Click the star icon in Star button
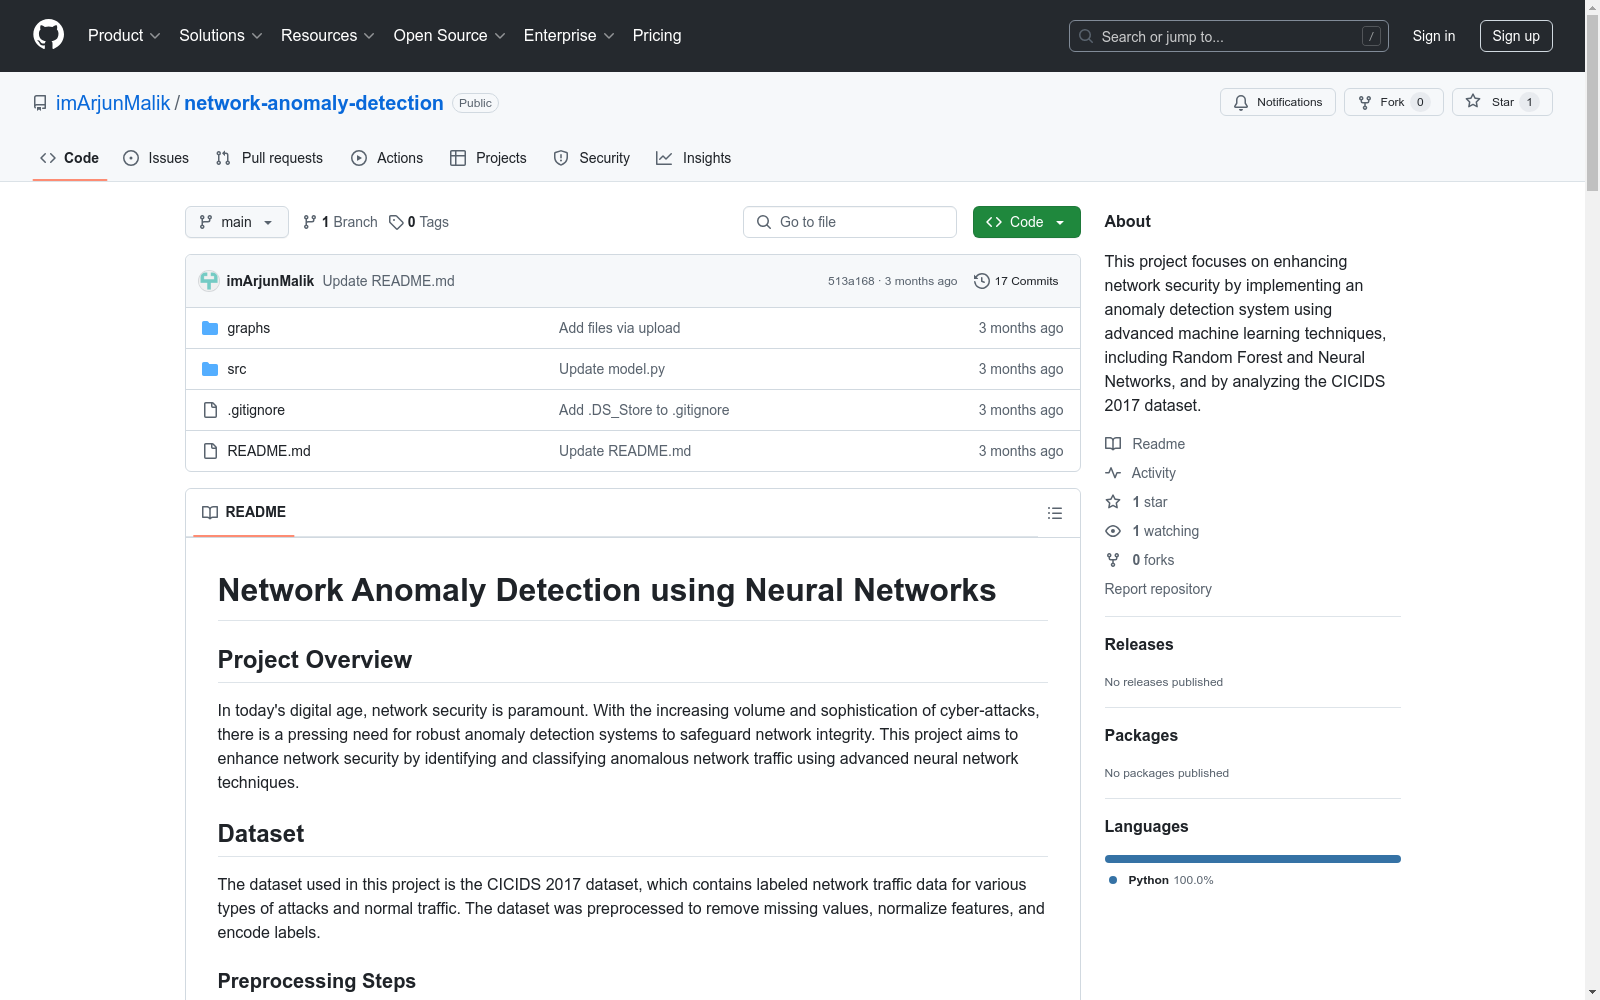The height and width of the screenshot is (1000, 1600). point(1473,101)
